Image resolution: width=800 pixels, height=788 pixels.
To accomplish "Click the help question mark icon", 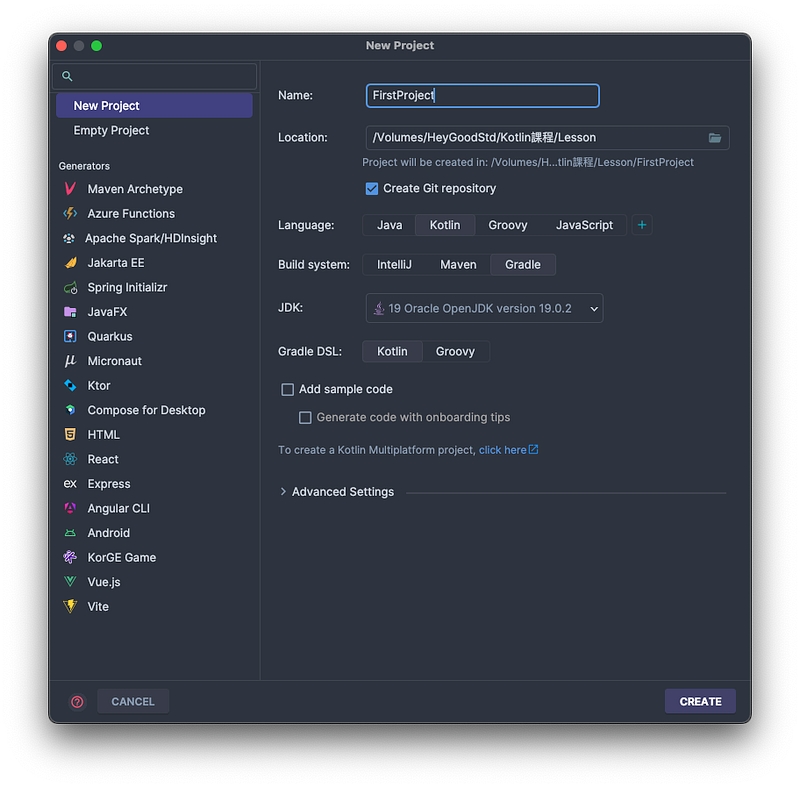I will click(x=78, y=702).
